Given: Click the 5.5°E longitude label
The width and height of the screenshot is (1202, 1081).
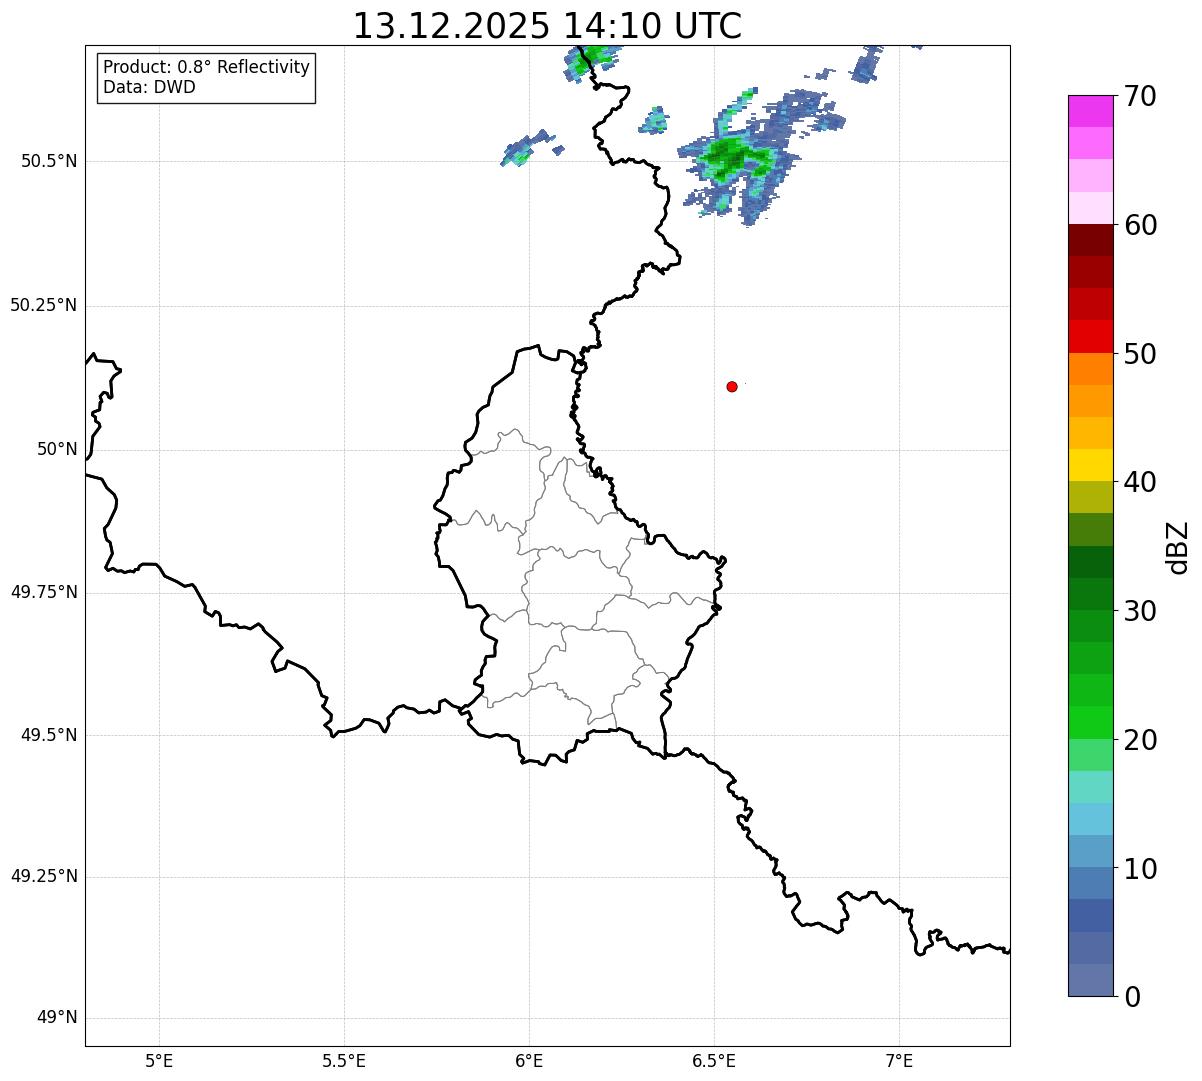Looking at the screenshot, I should coord(344,1060).
